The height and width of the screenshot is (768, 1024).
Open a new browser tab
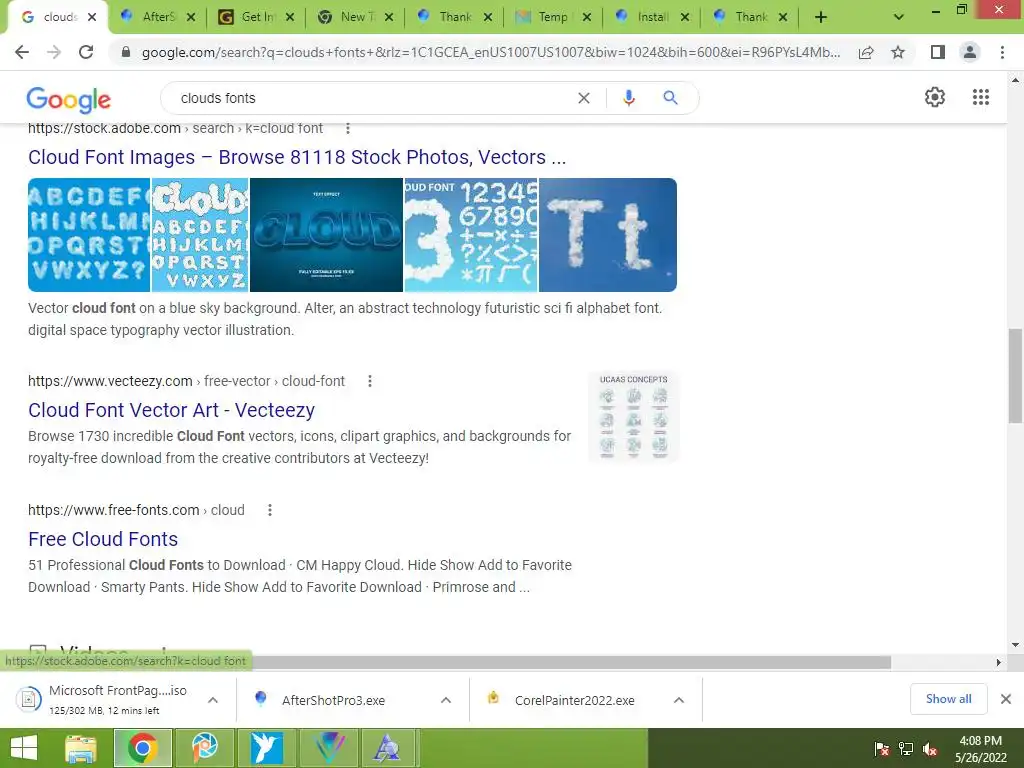click(x=821, y=17)
